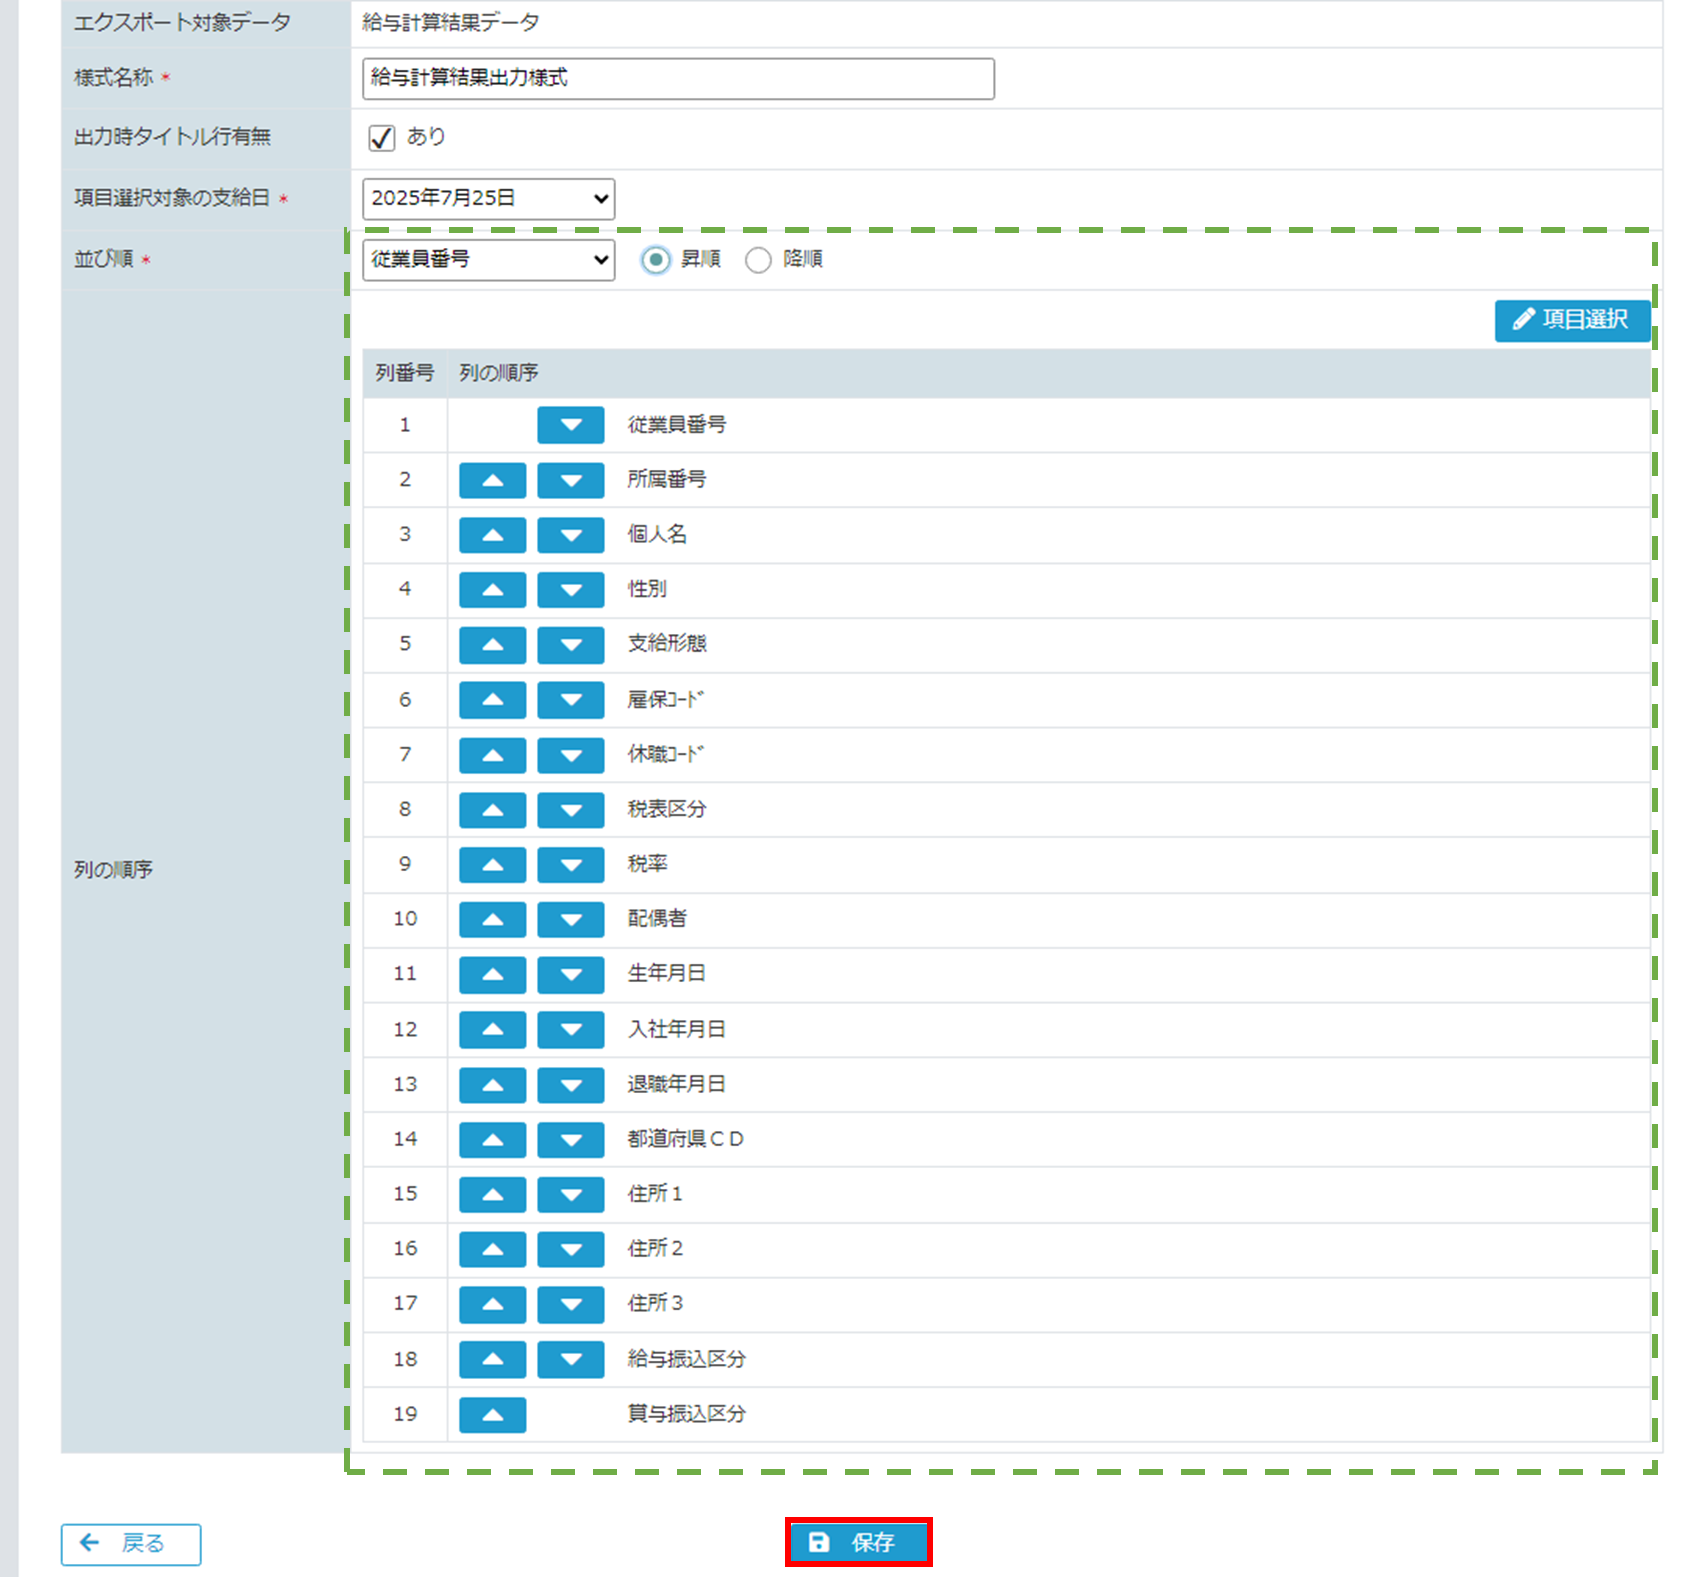The width and height of the screenshot is (1706, 1577).
Task: Select 昇順 sort order radio button
Action: click(x=656, y=260)
